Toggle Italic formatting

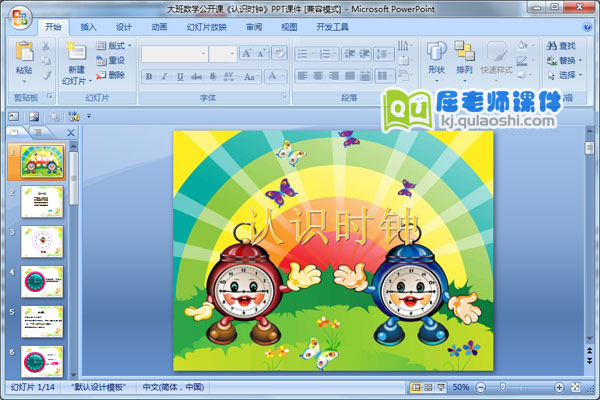164,77
